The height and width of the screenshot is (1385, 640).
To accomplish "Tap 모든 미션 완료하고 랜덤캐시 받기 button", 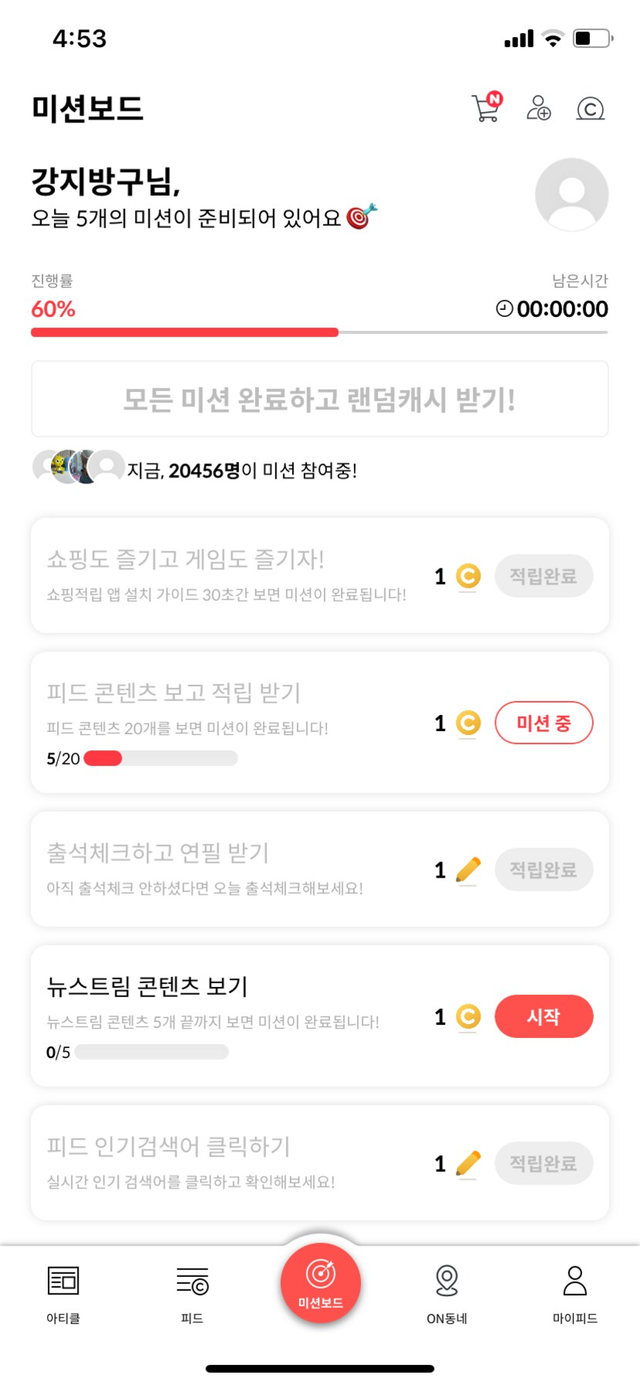I will [320, 399].
